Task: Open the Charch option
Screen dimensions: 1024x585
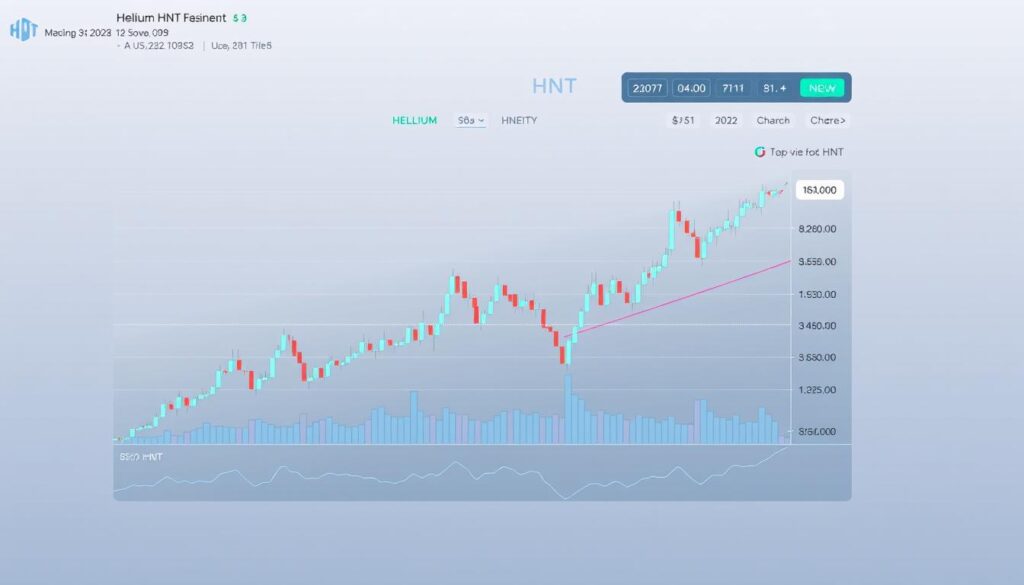Action: click(773, 120)
